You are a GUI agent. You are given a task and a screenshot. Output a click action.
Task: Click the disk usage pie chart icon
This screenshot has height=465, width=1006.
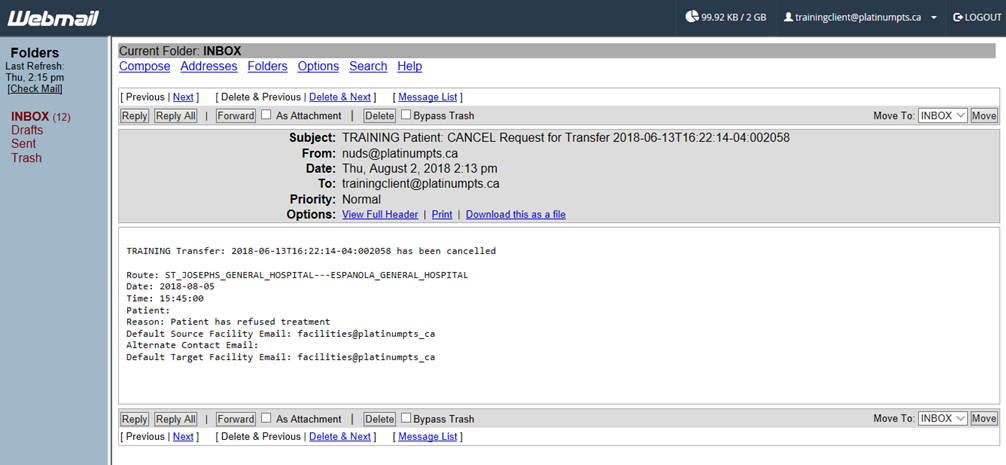click(692, 17)
